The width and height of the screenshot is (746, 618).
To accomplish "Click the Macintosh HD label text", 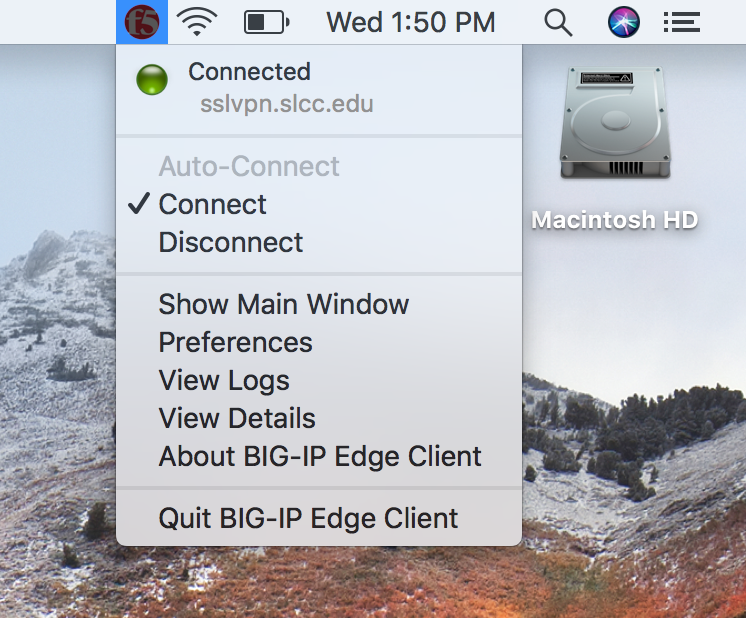I will pos(615,220).
